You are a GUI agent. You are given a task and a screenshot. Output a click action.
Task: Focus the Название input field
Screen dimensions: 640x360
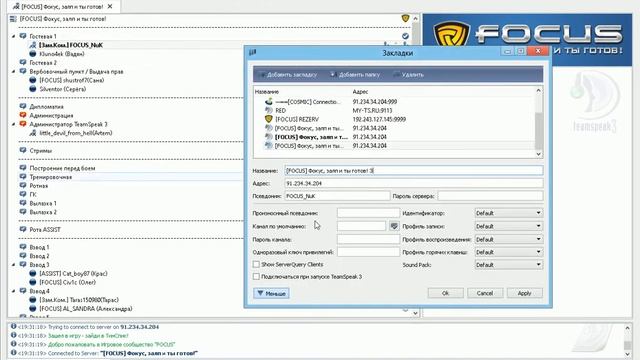413,170
